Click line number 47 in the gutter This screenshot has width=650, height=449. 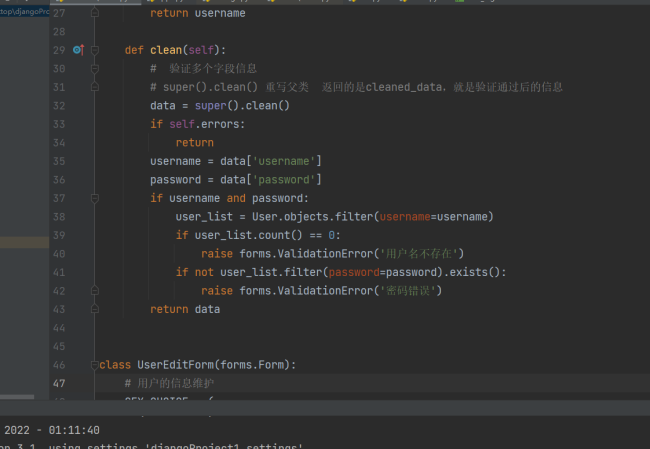(59, 383)
